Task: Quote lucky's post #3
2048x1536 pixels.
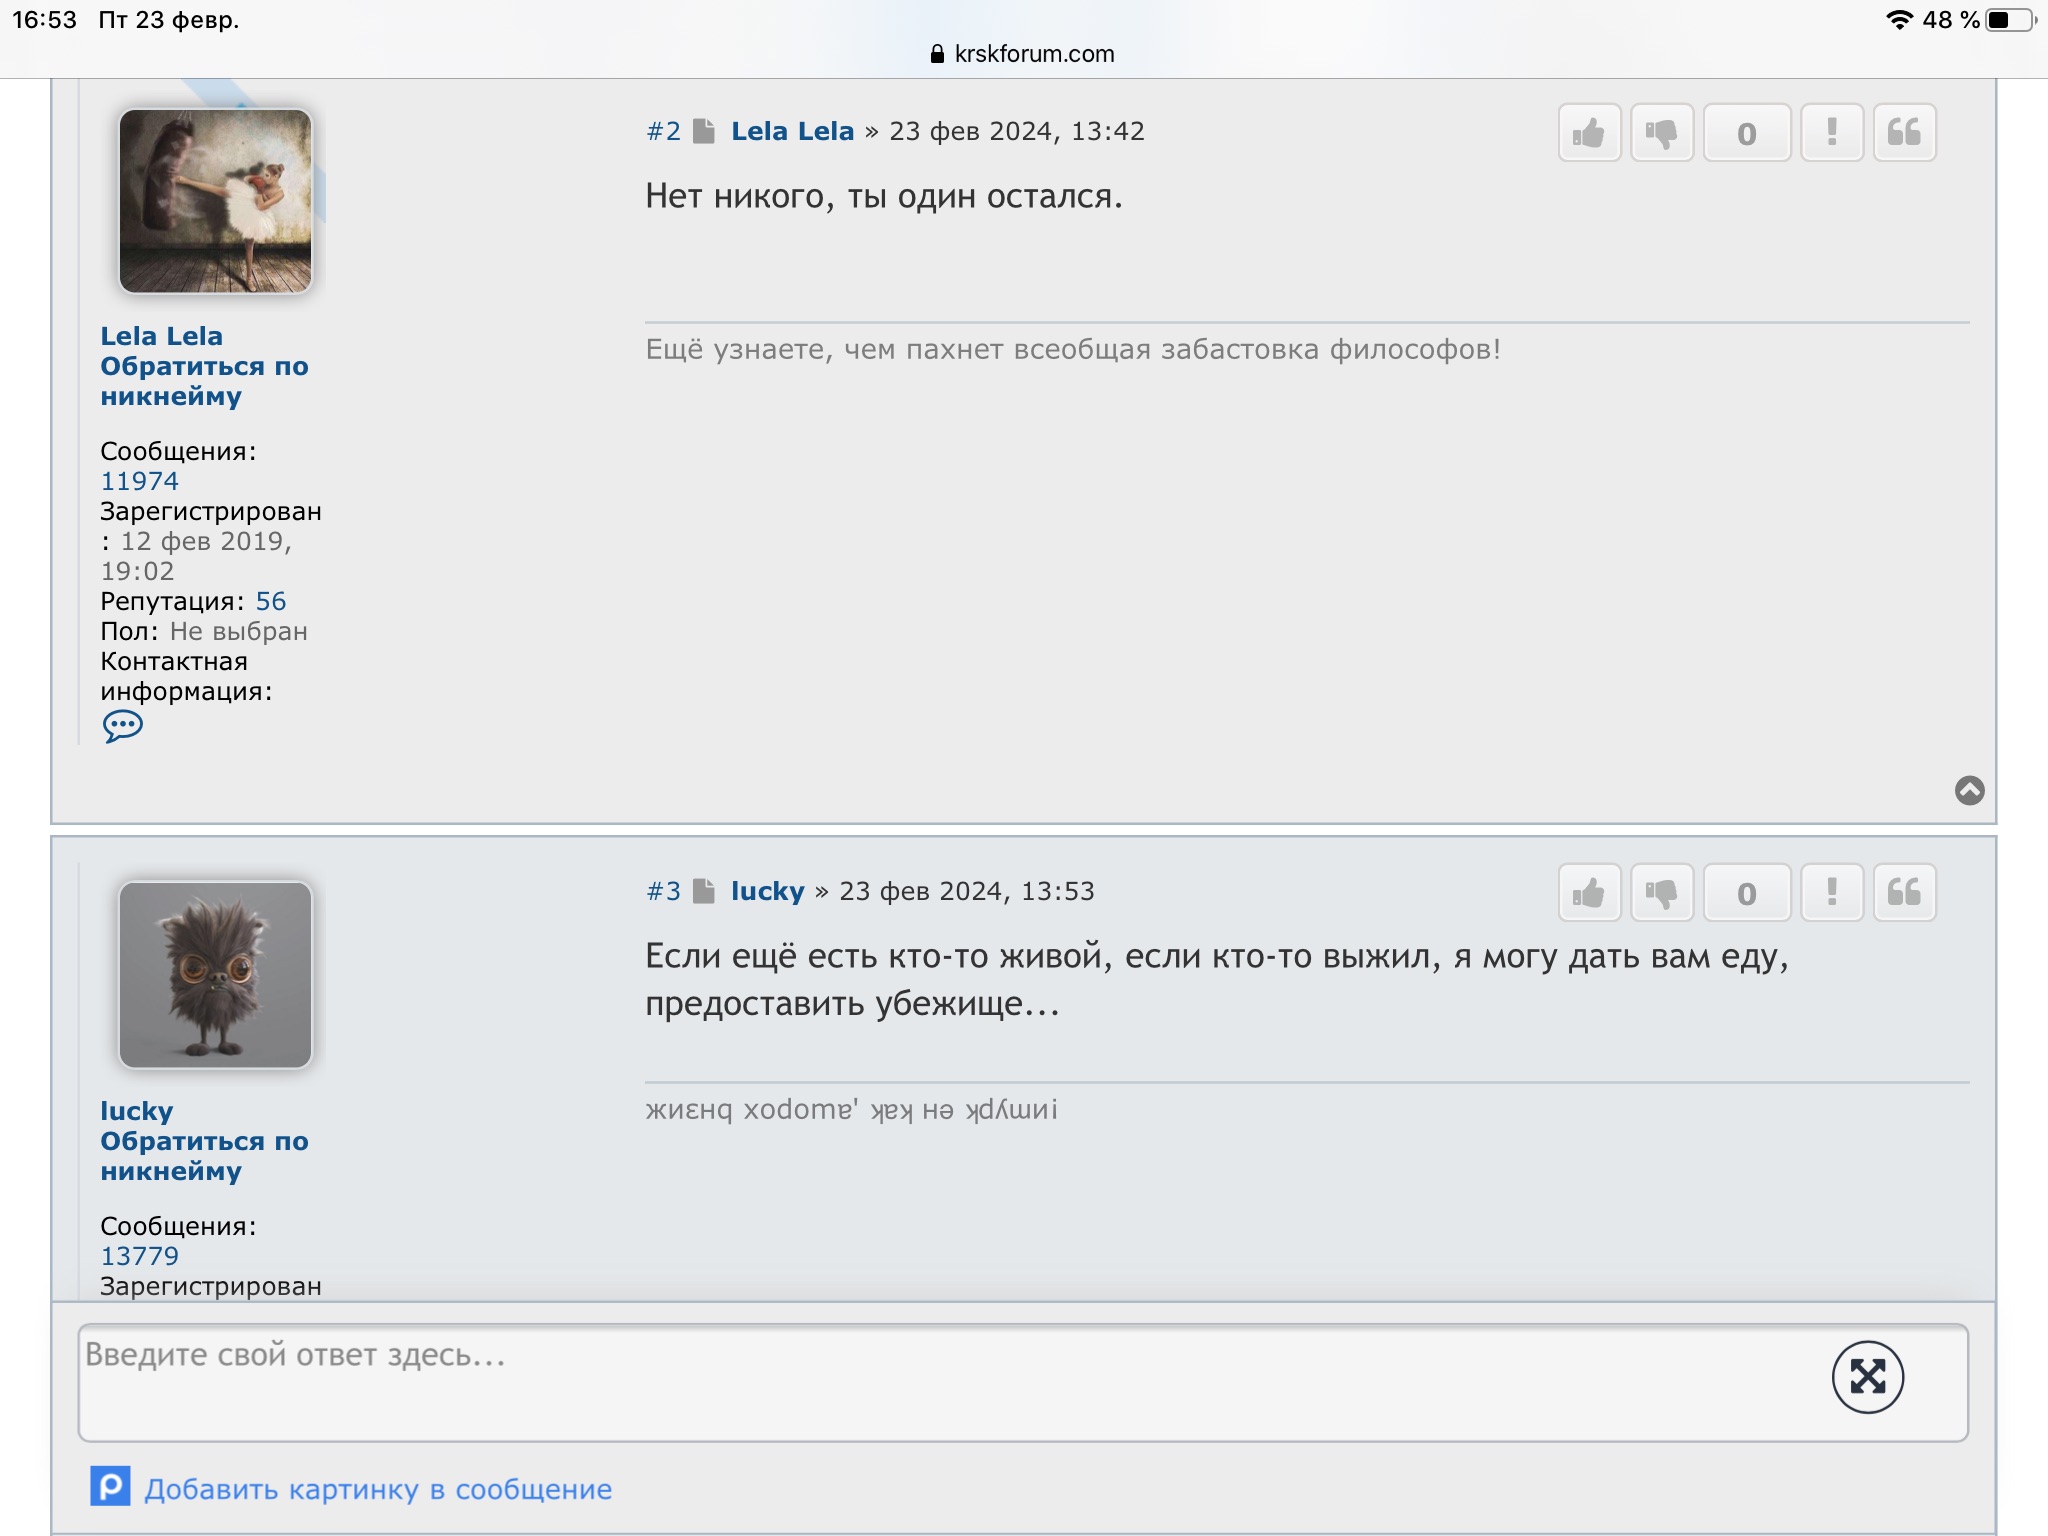Action: (x=1904, y=893)
